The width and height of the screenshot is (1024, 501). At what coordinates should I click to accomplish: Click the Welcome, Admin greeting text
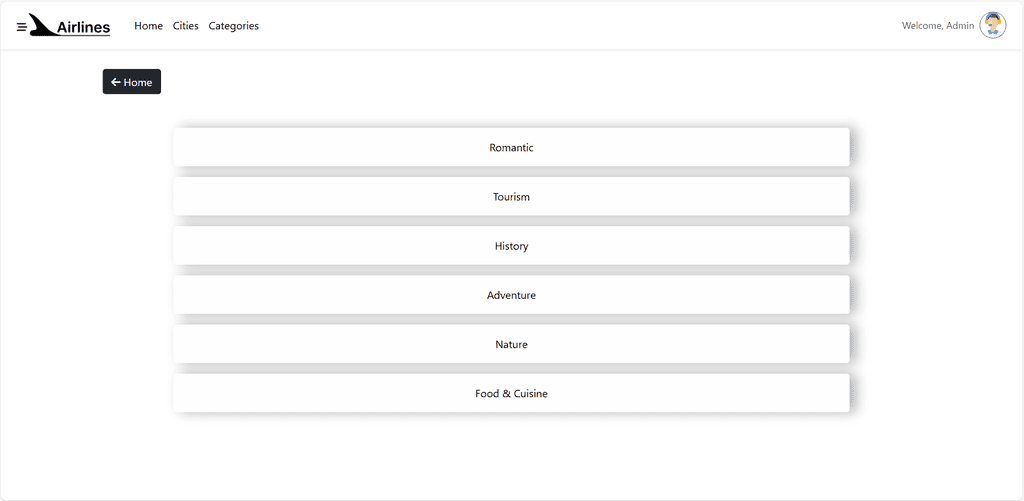point(937,26)
